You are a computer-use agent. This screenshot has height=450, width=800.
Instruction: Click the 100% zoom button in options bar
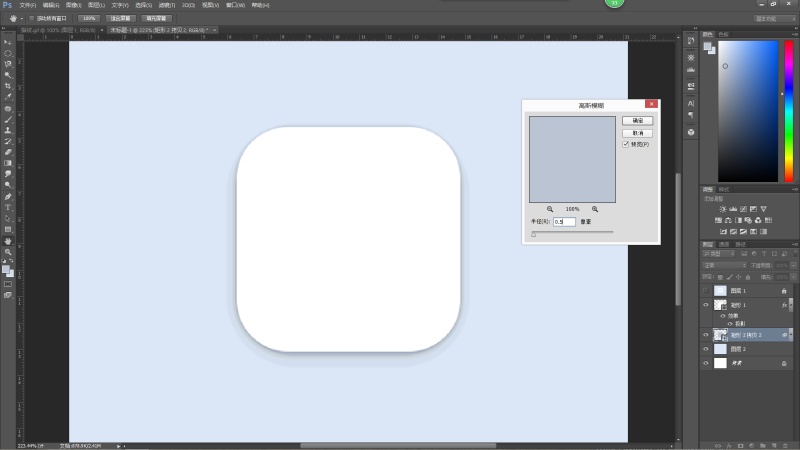[x=89, y=18]
